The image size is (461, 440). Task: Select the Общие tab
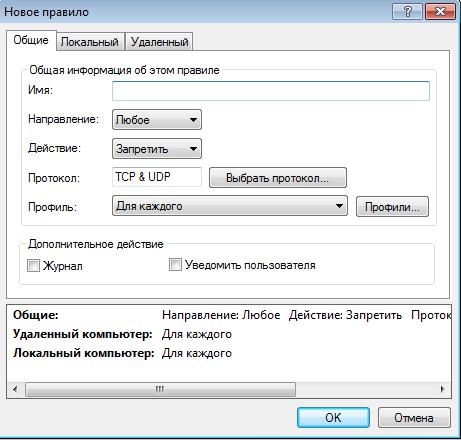click(x=31, y=40)
